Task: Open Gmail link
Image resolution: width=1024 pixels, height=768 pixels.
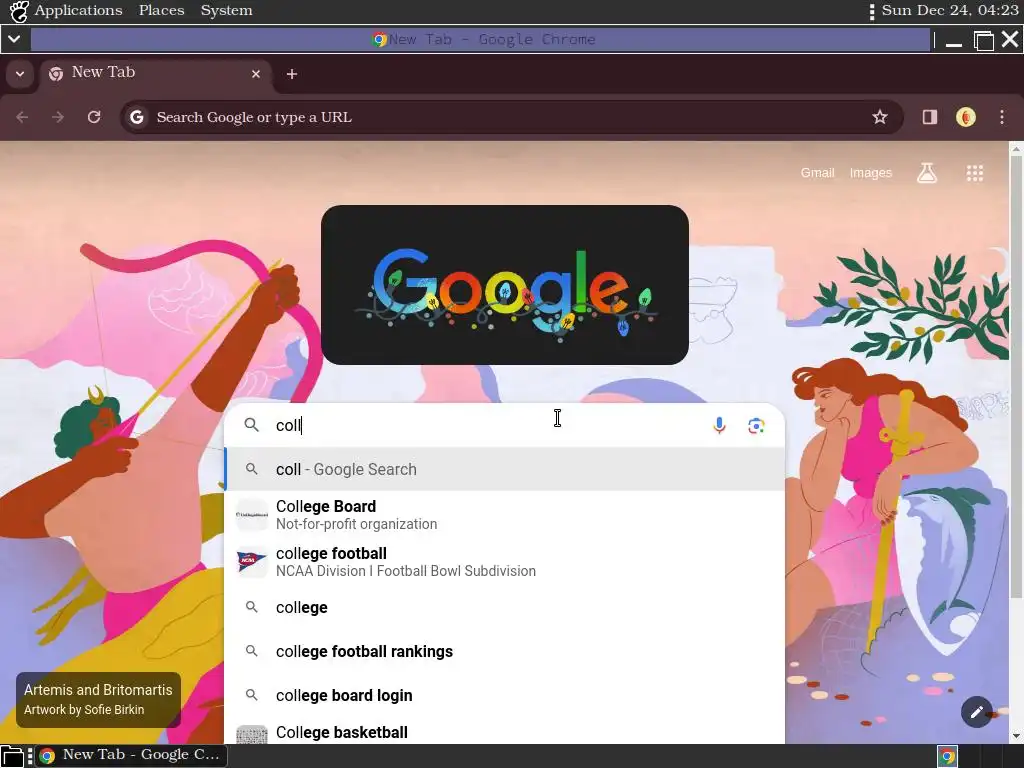Action: click(x=817, y=173)
